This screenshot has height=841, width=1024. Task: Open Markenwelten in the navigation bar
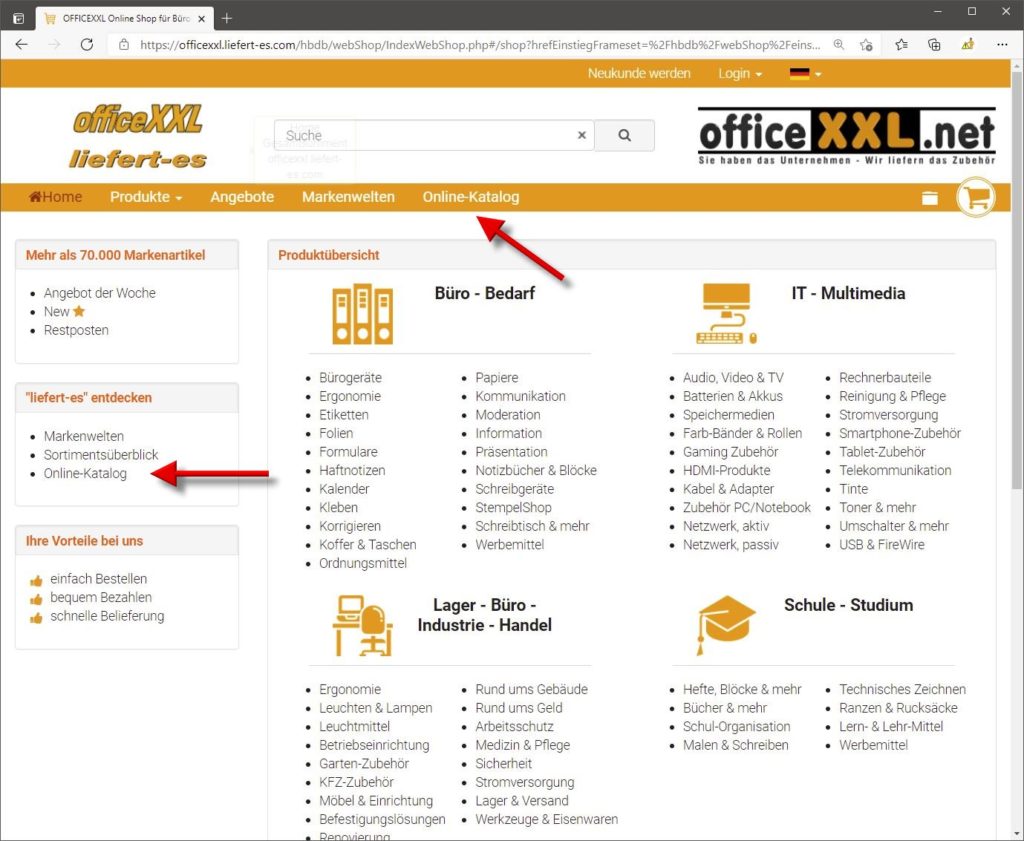(x=348, y=197)
